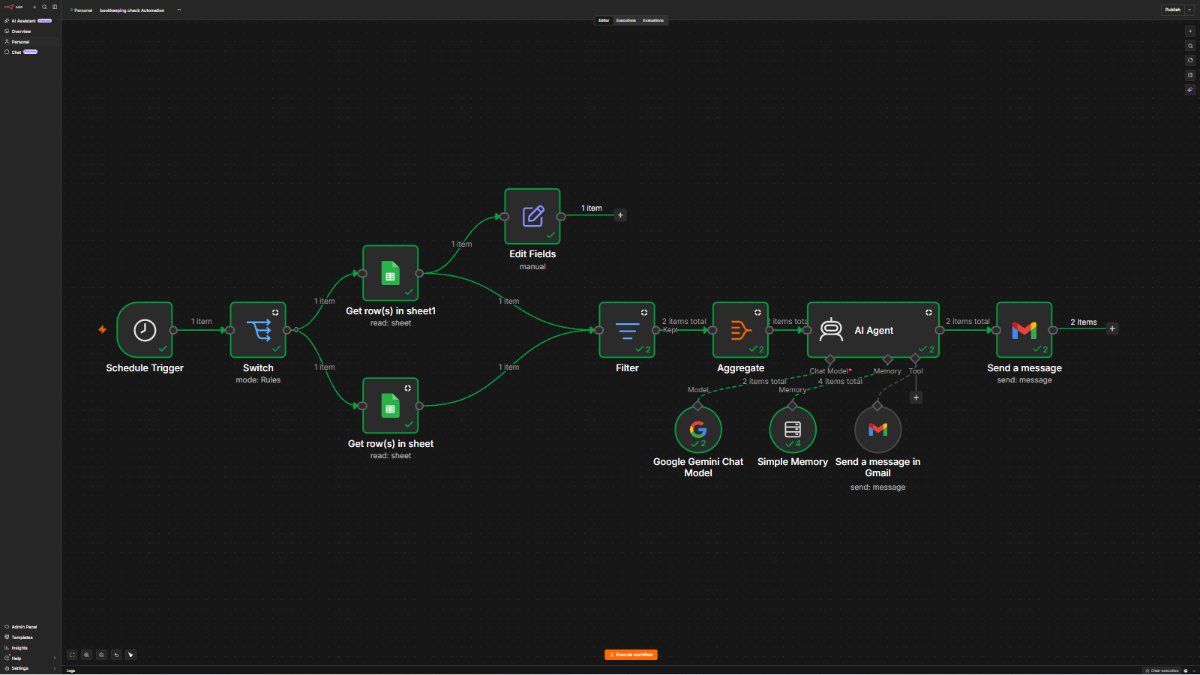This screenshot has height=675, width=1200.
Task: Click the orange Execute workflow button
Action: click(x=631, y=654)
